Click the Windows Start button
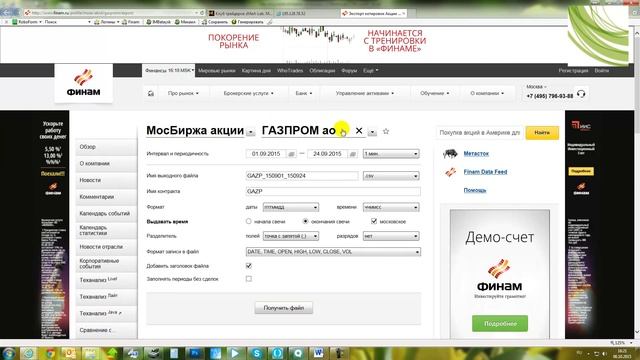 pos(9,353)
